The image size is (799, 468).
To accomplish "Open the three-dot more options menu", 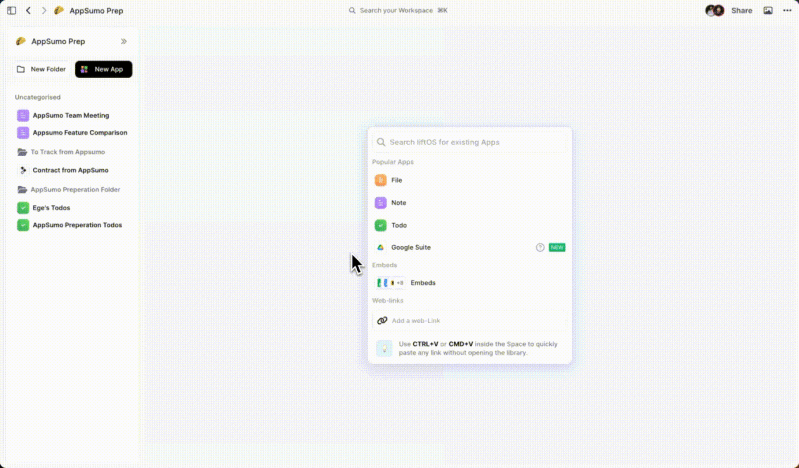I will [x=787, y=10].
